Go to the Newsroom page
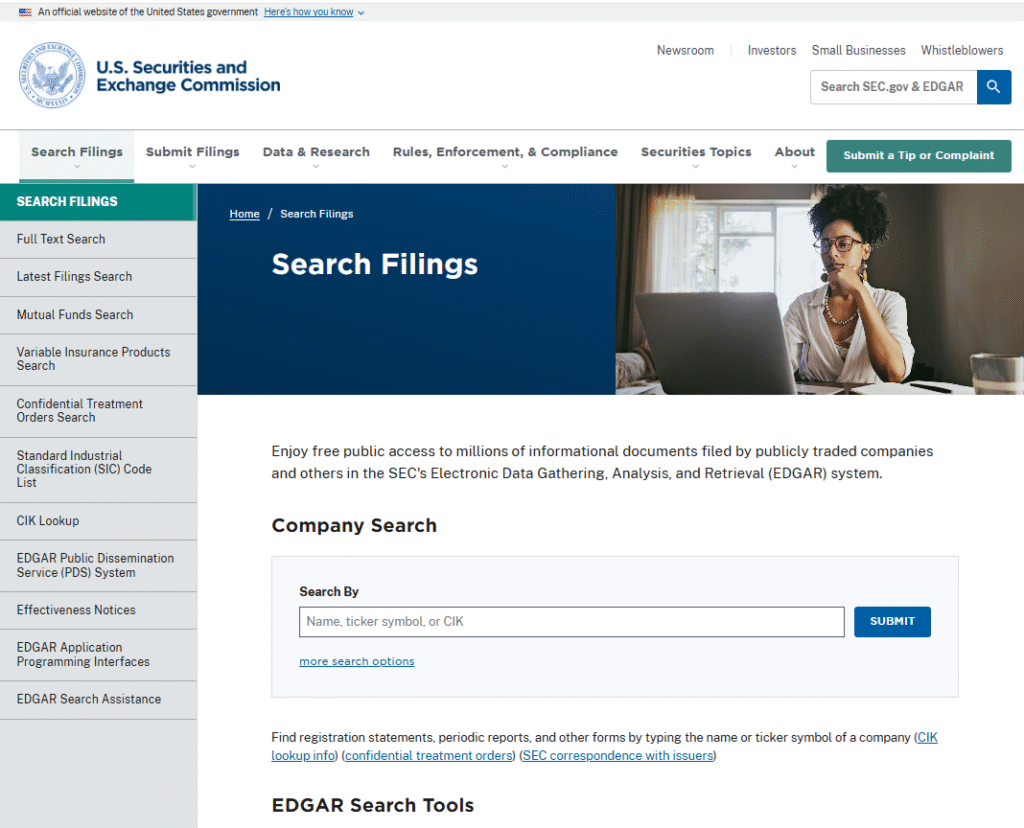The width and height of the screenshot is (1024, 828). coord(685,50)
